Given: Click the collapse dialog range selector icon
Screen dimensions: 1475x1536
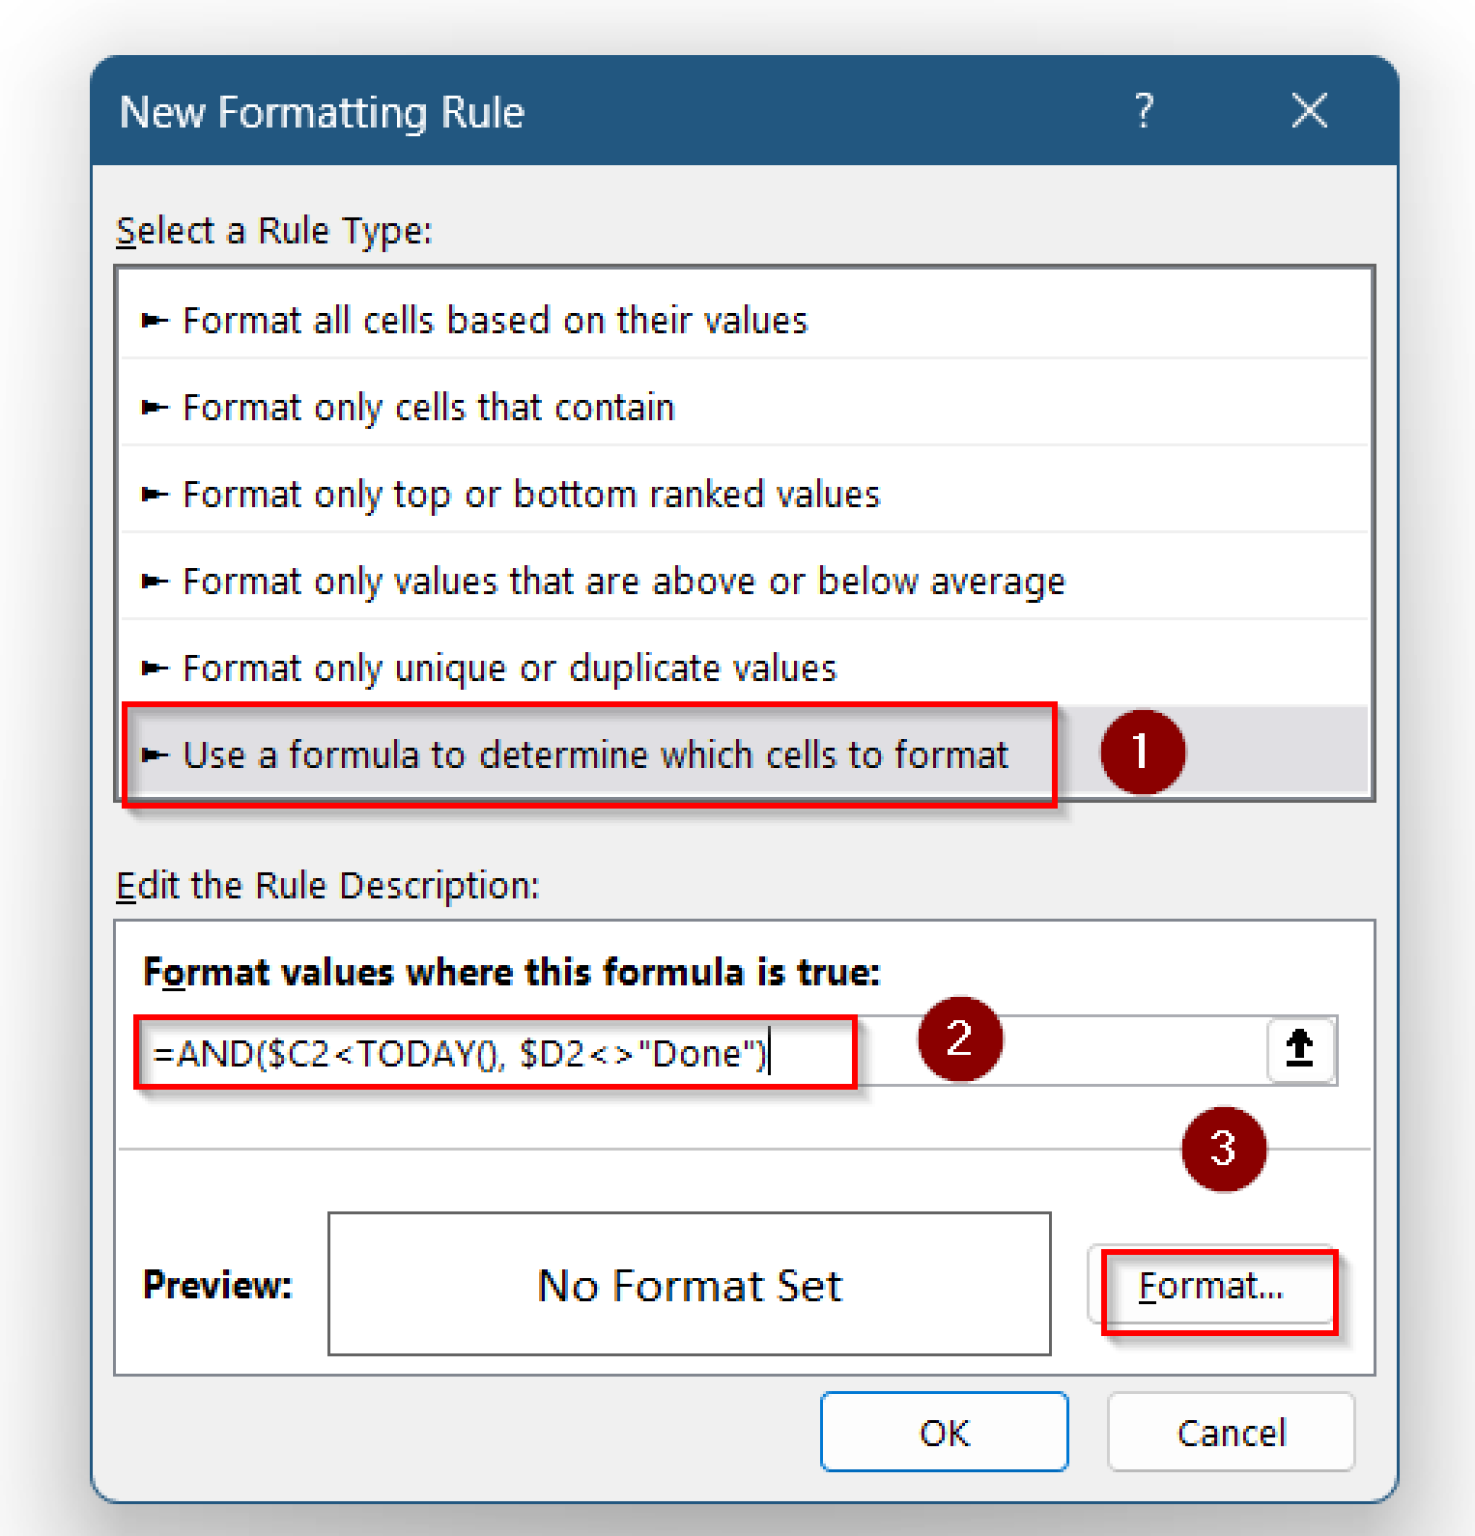Looking at the screenshot, I should (1299, 1049).
